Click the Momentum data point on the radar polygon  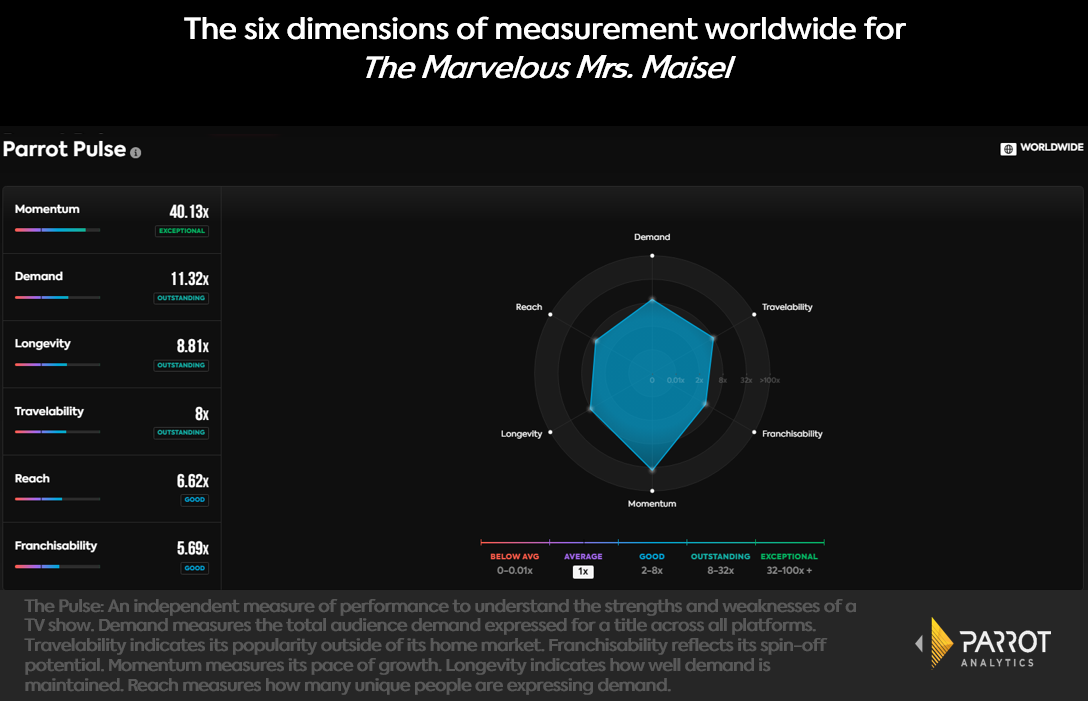click(652, 470)
